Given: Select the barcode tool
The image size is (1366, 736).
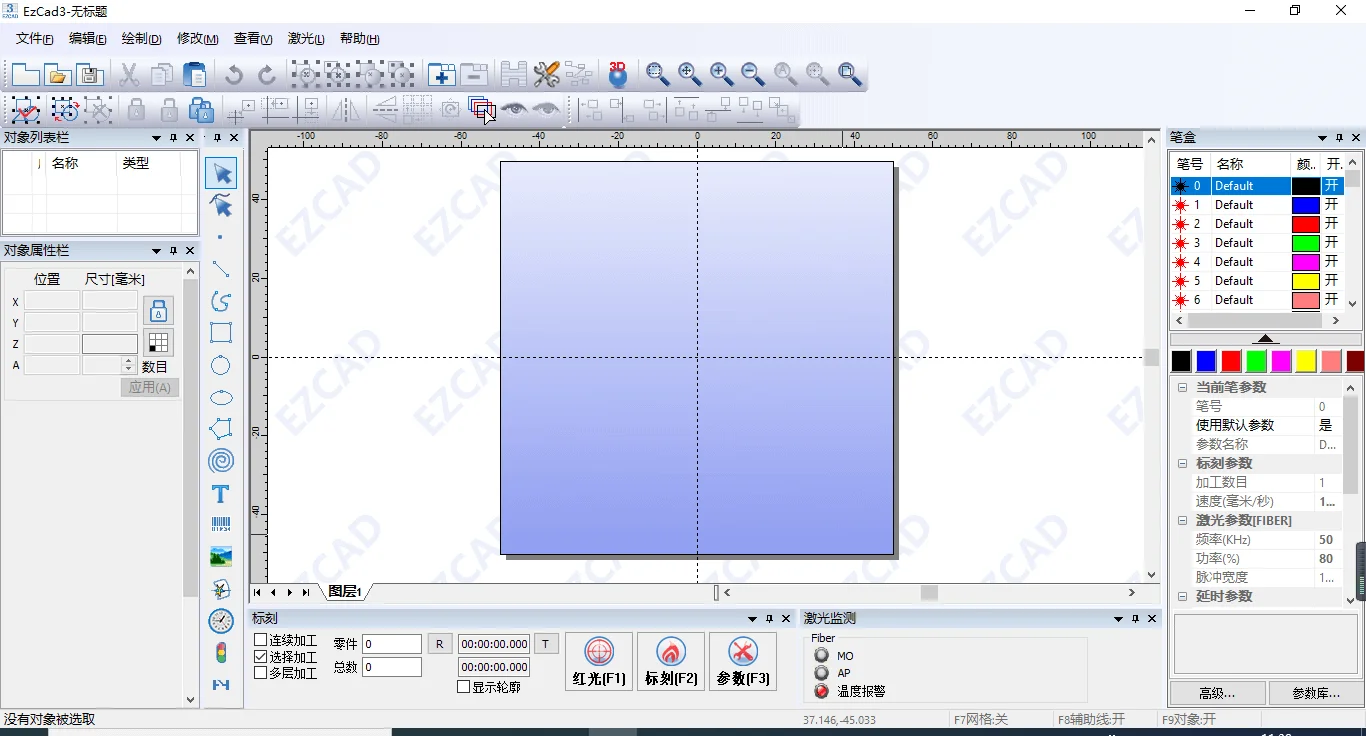Looking at the screenshot, I should click(x=221, y=525).
